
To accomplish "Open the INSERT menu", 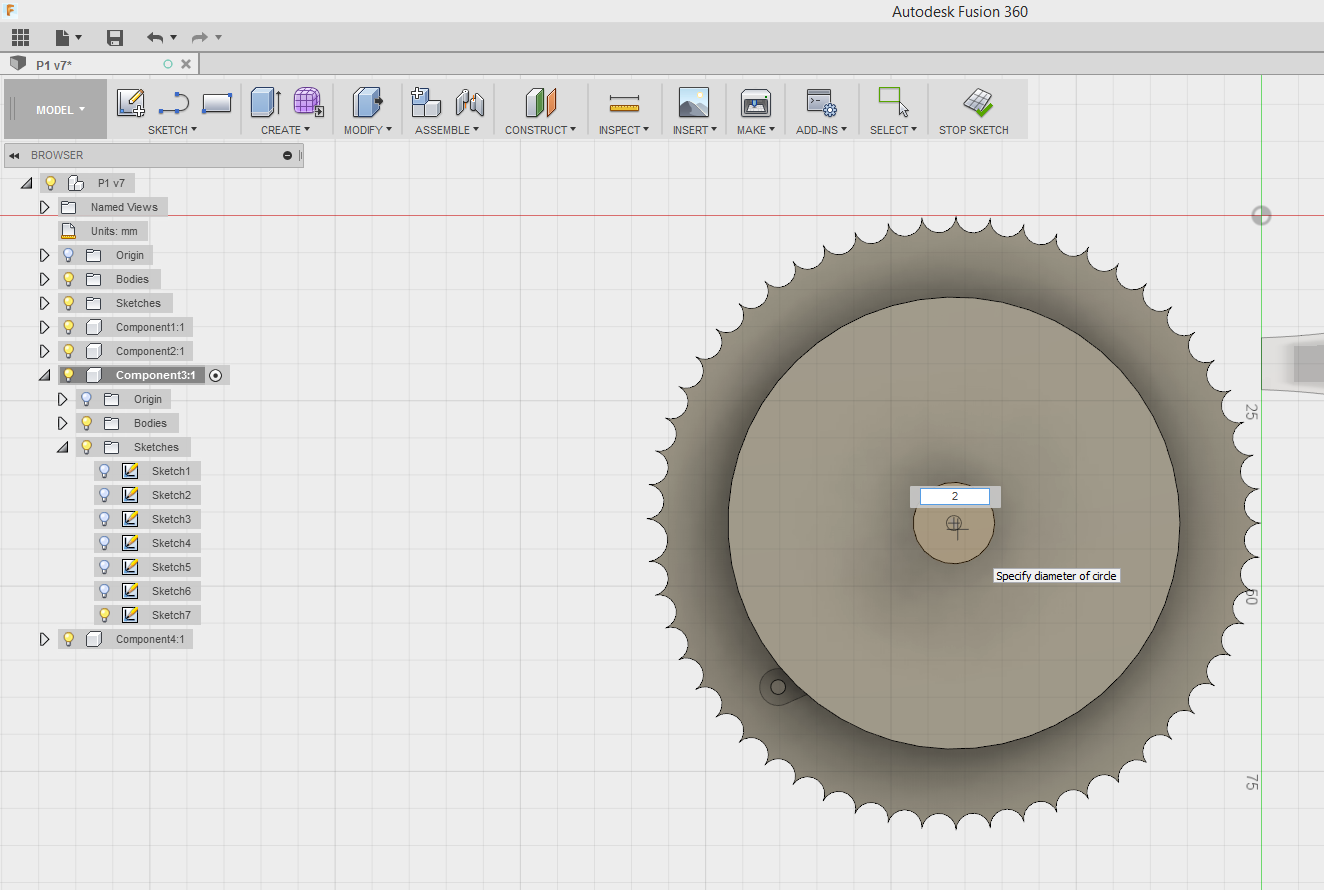I will pyautogui.click(x=694, y=130).
